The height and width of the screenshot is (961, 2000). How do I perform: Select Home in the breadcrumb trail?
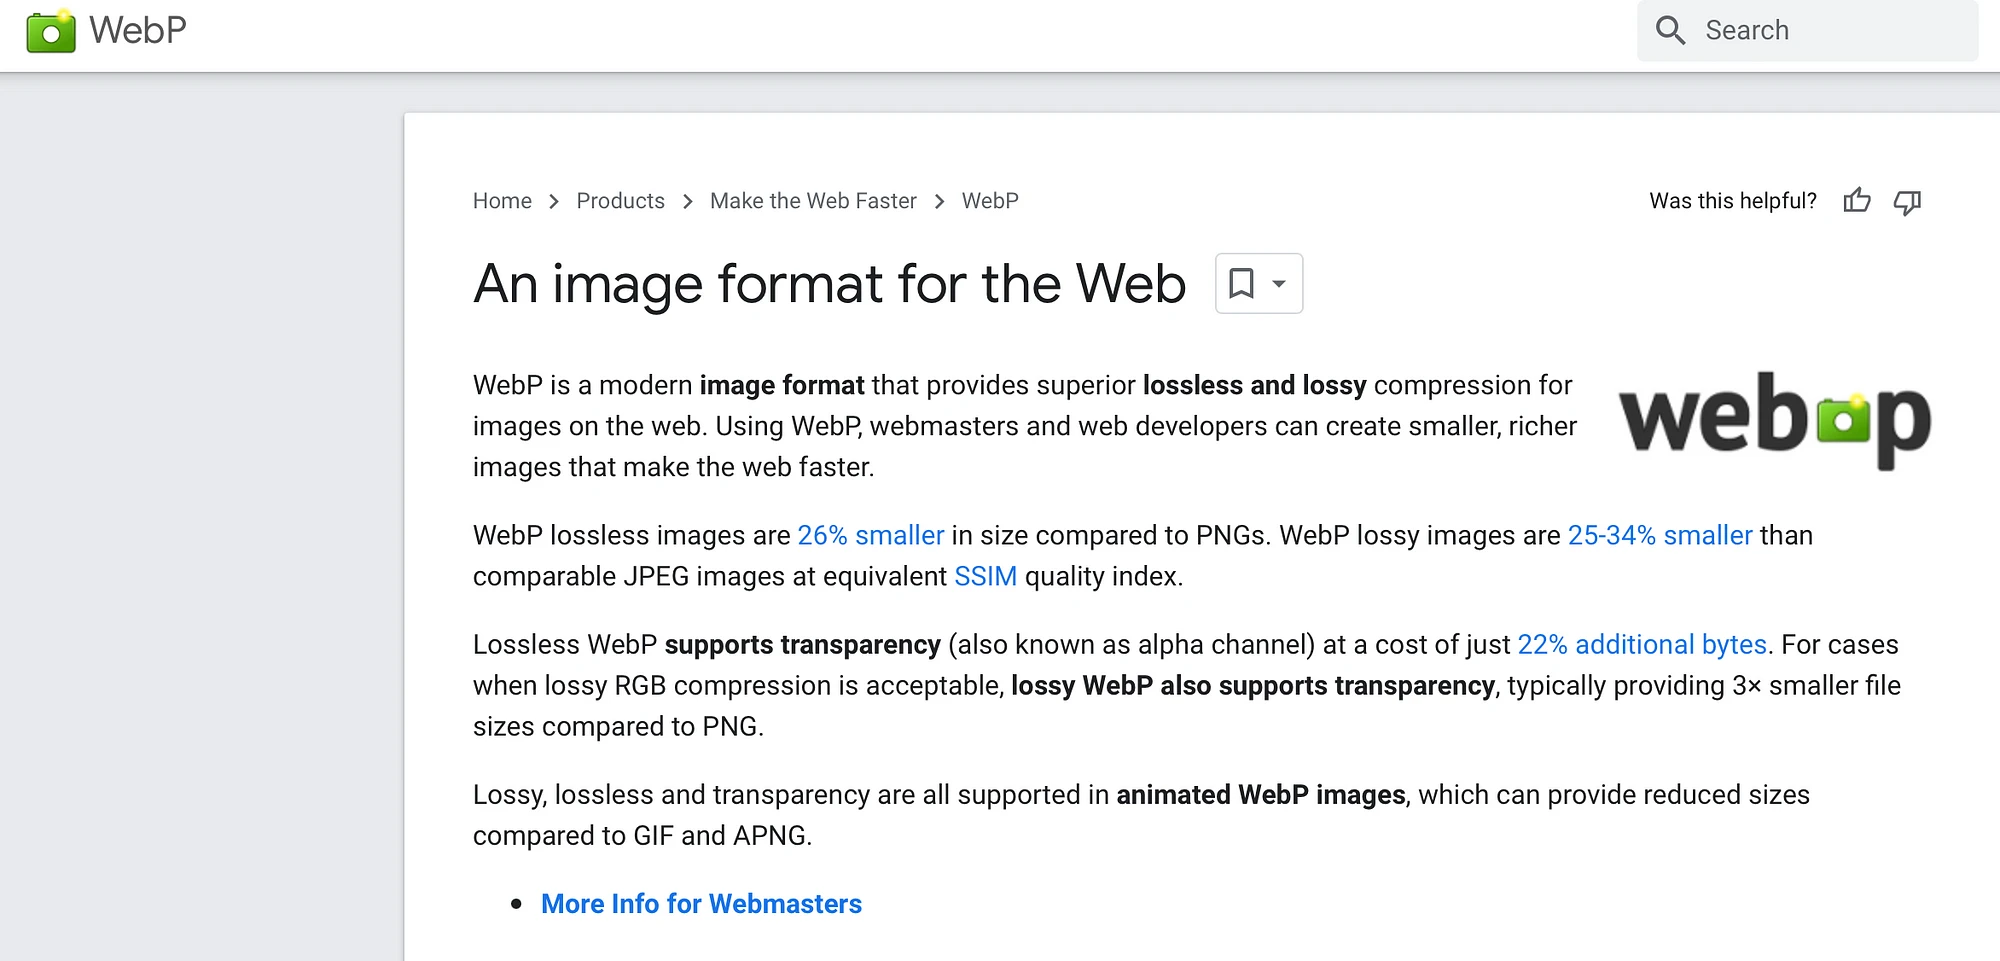point(502,201)
